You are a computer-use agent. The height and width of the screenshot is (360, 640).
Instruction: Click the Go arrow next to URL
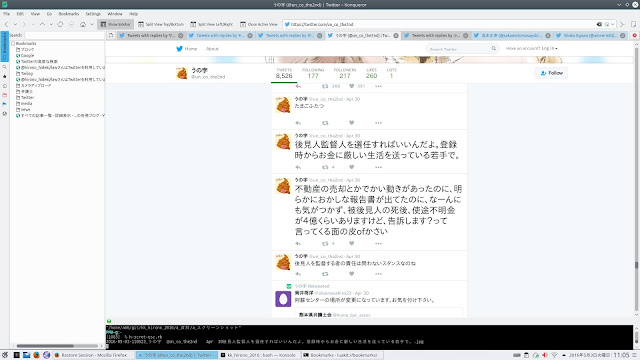pos(622,24)
